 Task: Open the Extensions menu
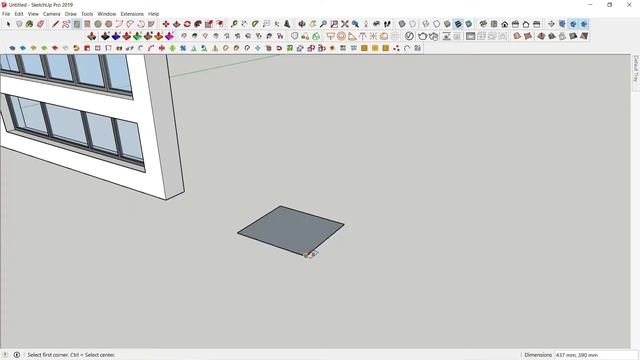pos(132,14)
